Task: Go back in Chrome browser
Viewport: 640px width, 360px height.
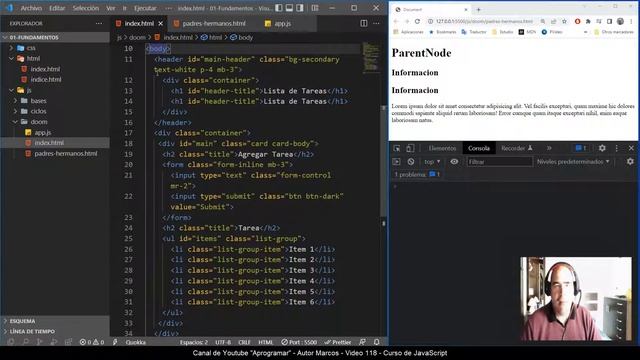Action: pos(396,21)
